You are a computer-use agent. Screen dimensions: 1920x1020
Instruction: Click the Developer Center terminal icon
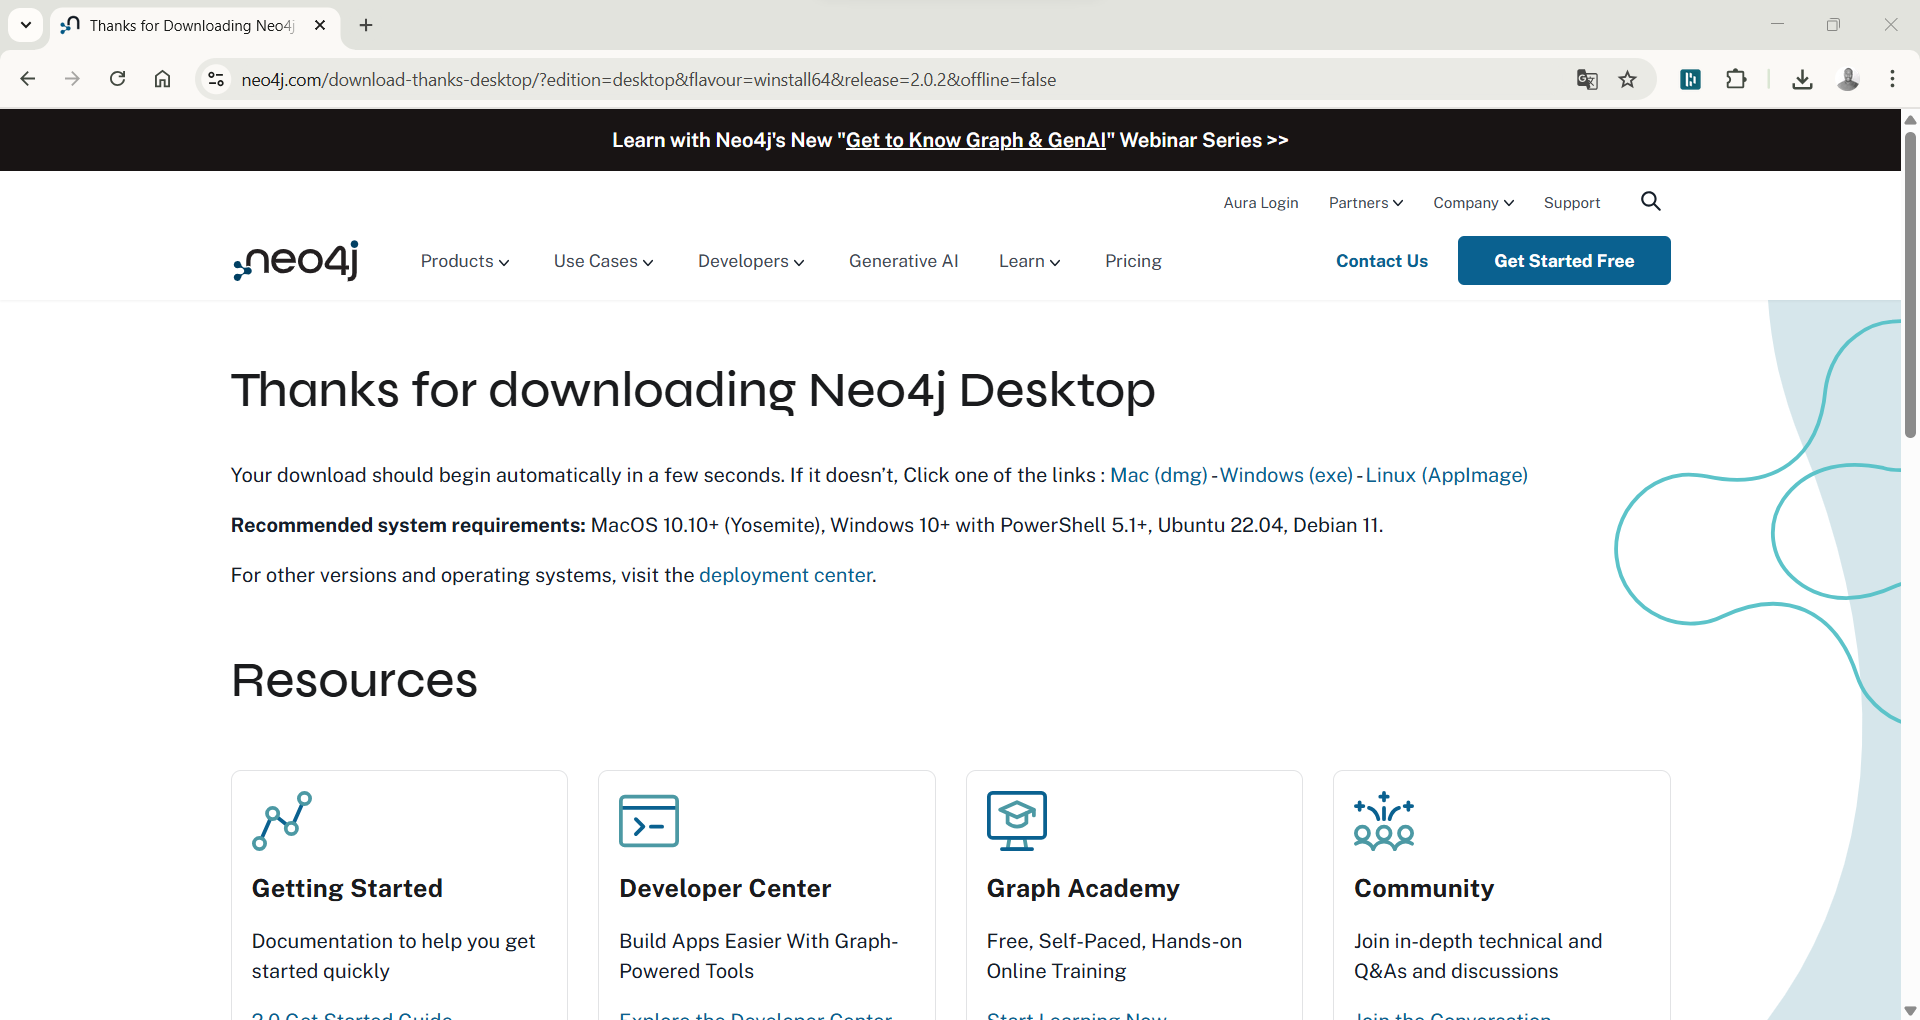click(649, 821)
